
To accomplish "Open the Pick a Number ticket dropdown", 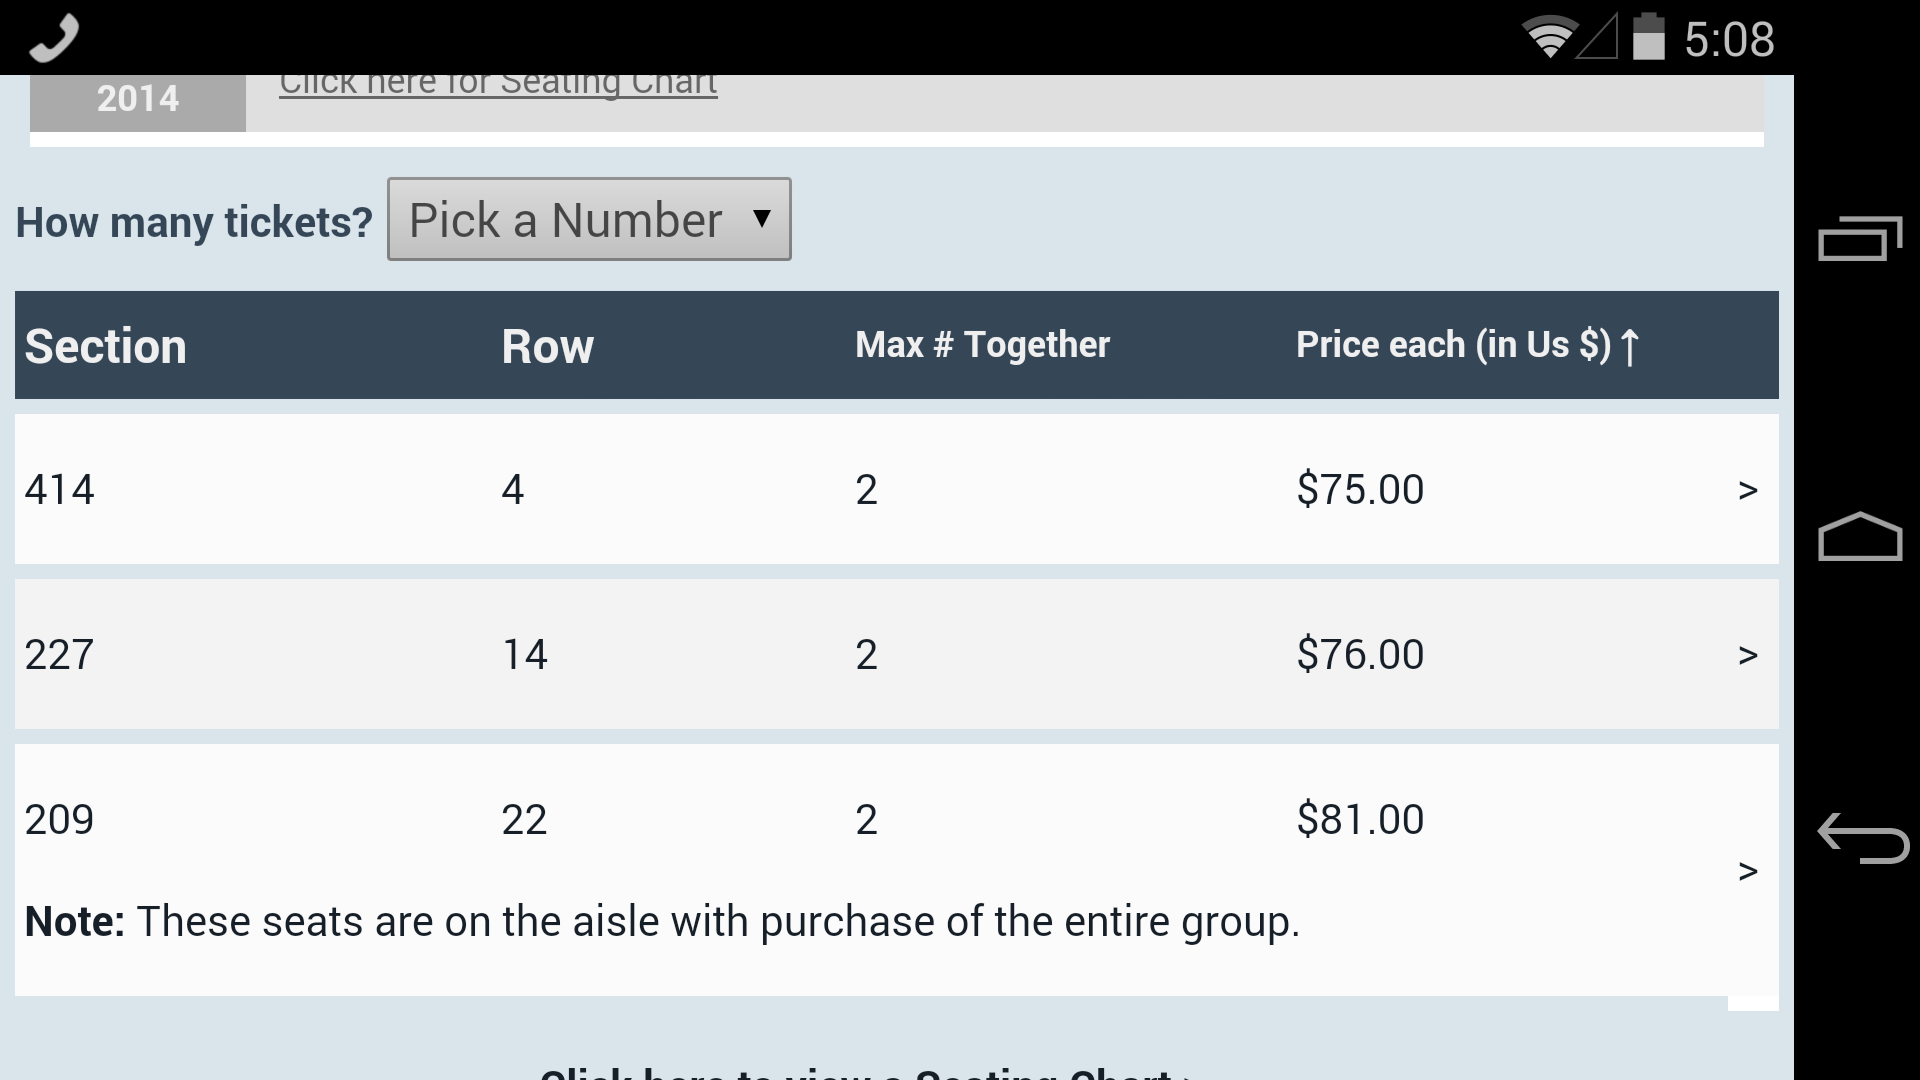I will pyautogui.click(x=589, y=220).
